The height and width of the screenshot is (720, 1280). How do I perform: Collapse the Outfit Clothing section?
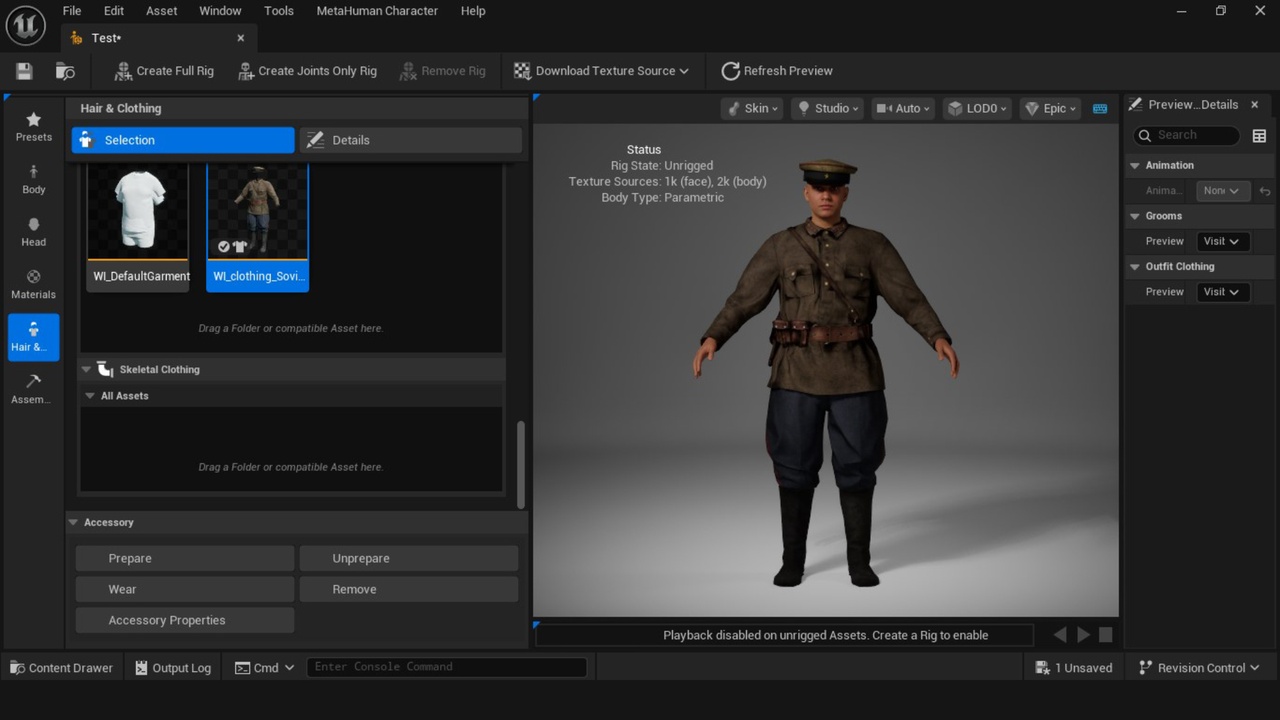(x=1135, y=267)
